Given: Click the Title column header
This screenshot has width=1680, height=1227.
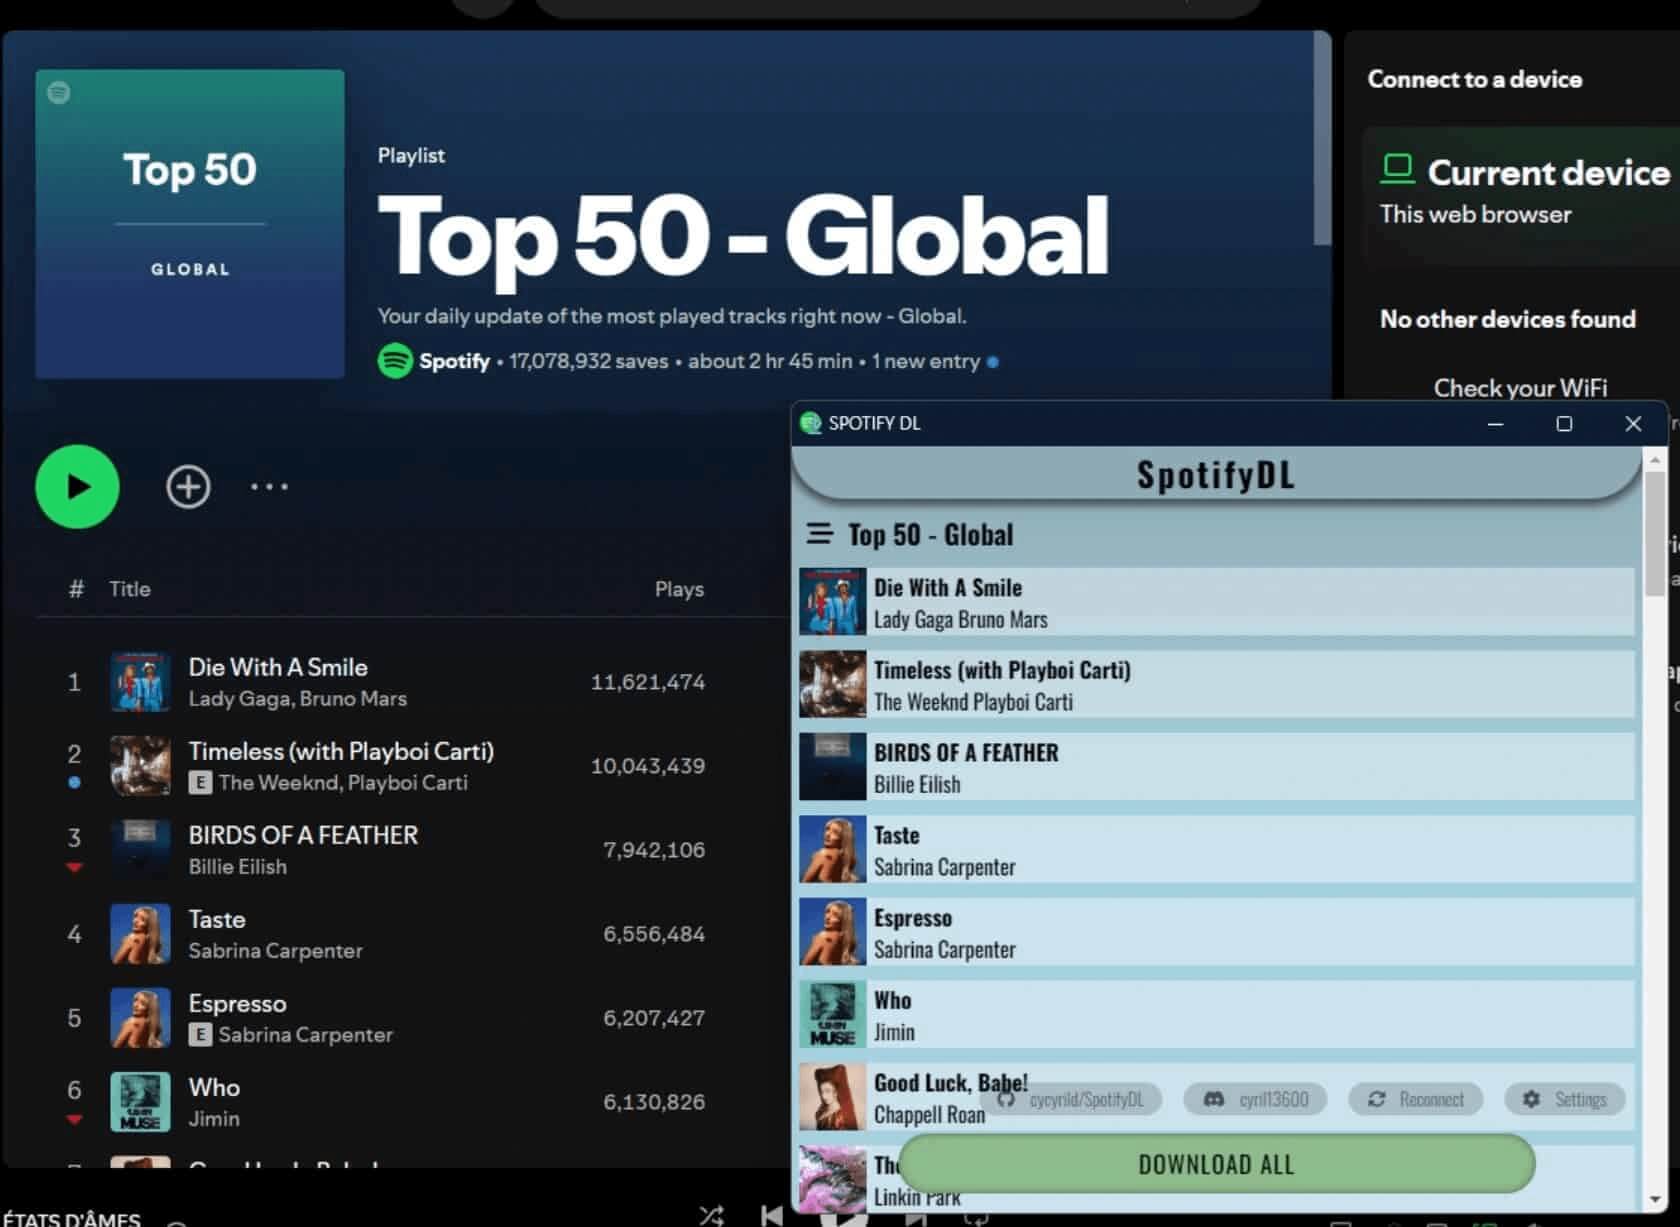Looking at the screenshot, I should point(130,589).
